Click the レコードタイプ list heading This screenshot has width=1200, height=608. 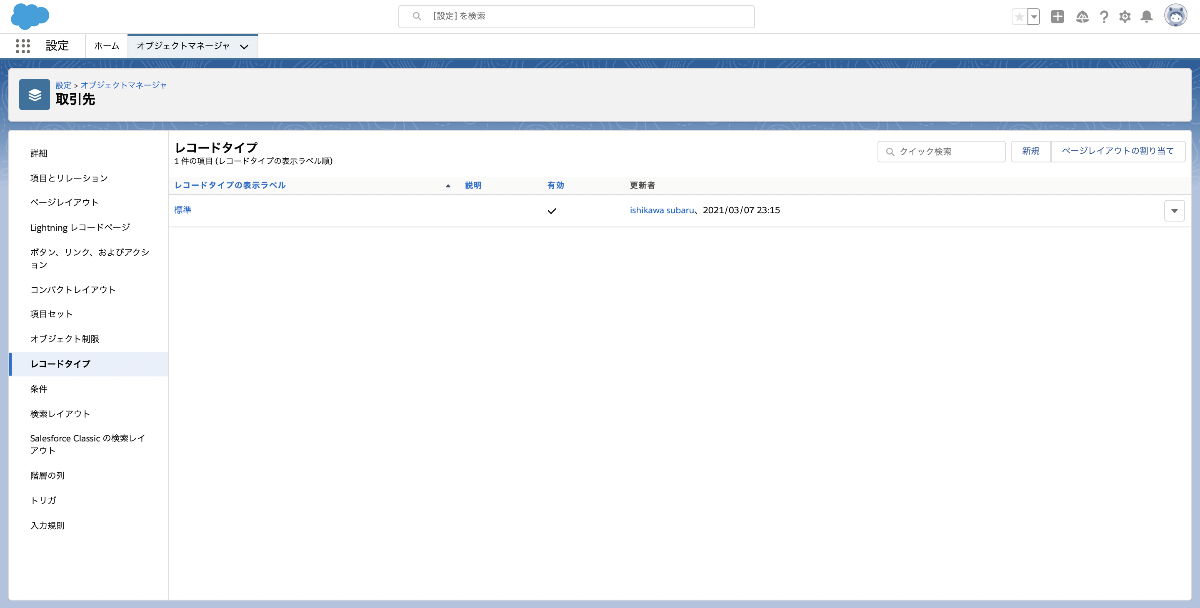[216, 148]
